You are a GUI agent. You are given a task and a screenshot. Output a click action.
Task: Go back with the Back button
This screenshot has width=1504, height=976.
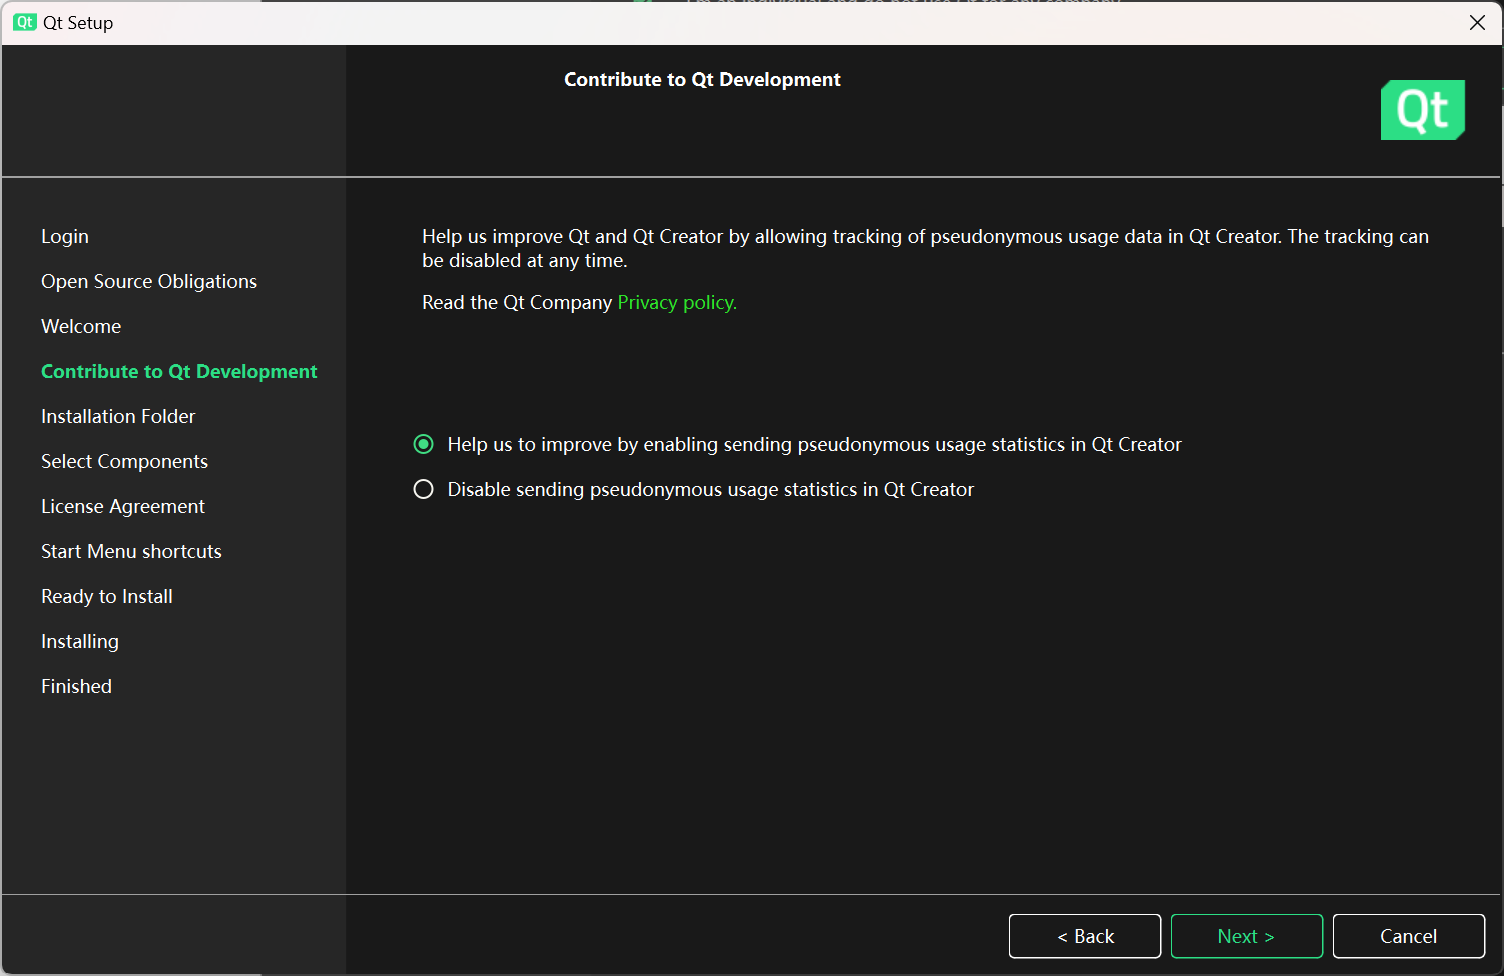click(x=1085, y=936)
